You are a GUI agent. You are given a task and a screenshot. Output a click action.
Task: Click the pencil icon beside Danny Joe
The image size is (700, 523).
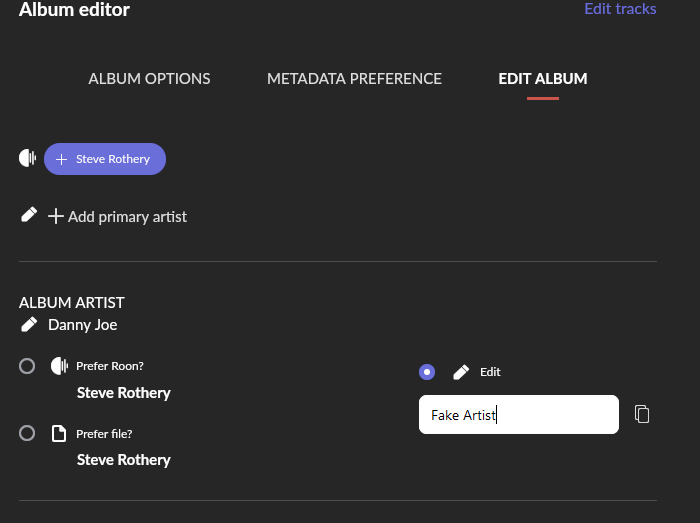(x=29, y=324)
